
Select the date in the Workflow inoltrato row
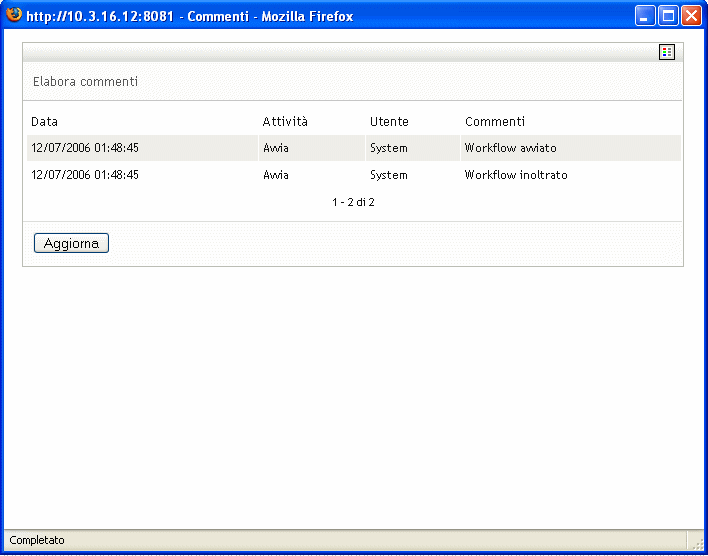(85, 175)
